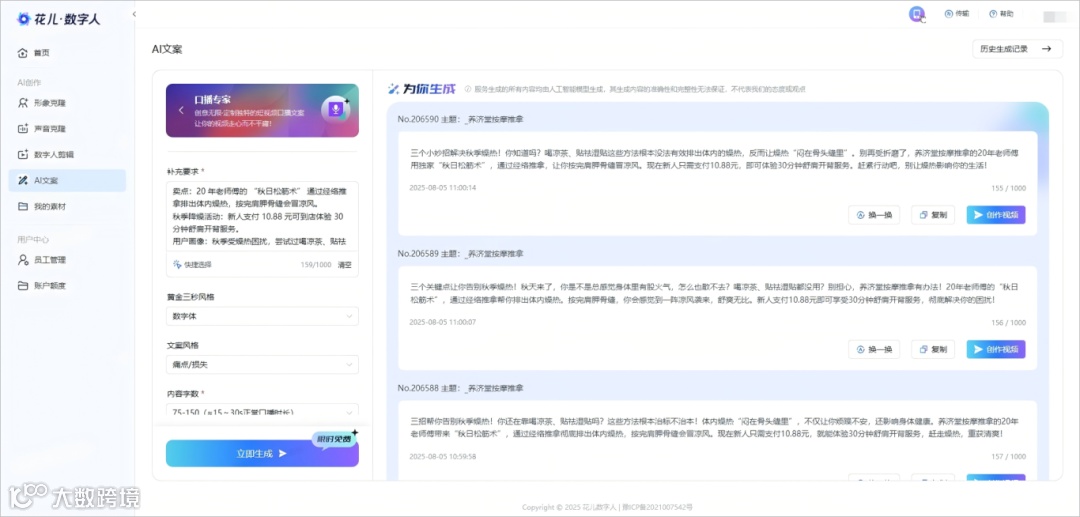The height and width of the screenshot is (517, 1080).
Task: Click timestamp 2025-08-05 11:00:14
Action: [442, 187]
